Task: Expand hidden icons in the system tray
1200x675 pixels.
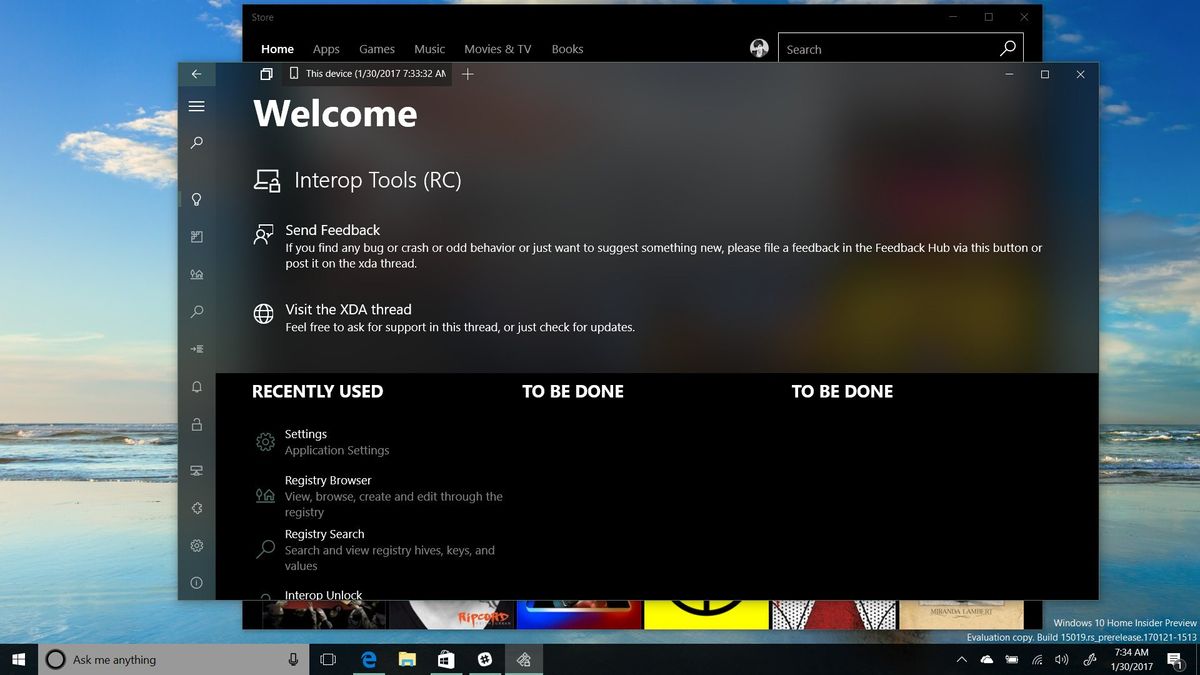Action: 961,660
